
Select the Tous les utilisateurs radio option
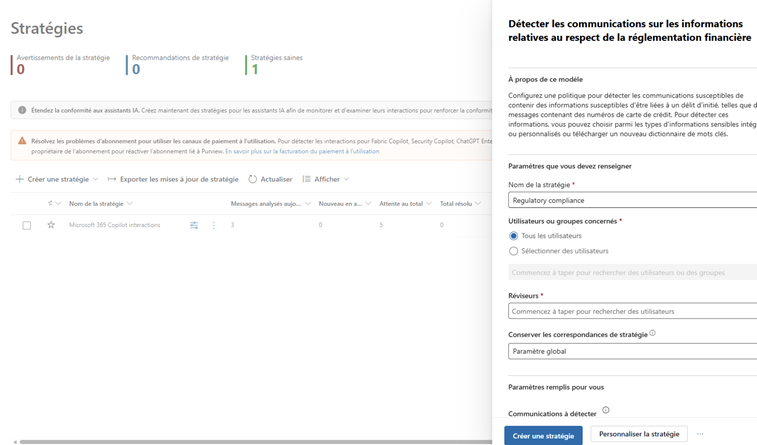[x=514, y=236]
